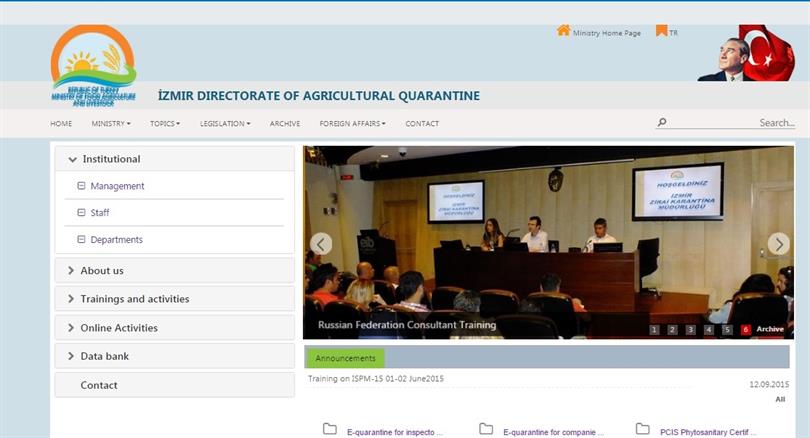The width and height of the screenshot is (810, 438).
Task: Select slide 3 in carousel pager
Action: 690,329
